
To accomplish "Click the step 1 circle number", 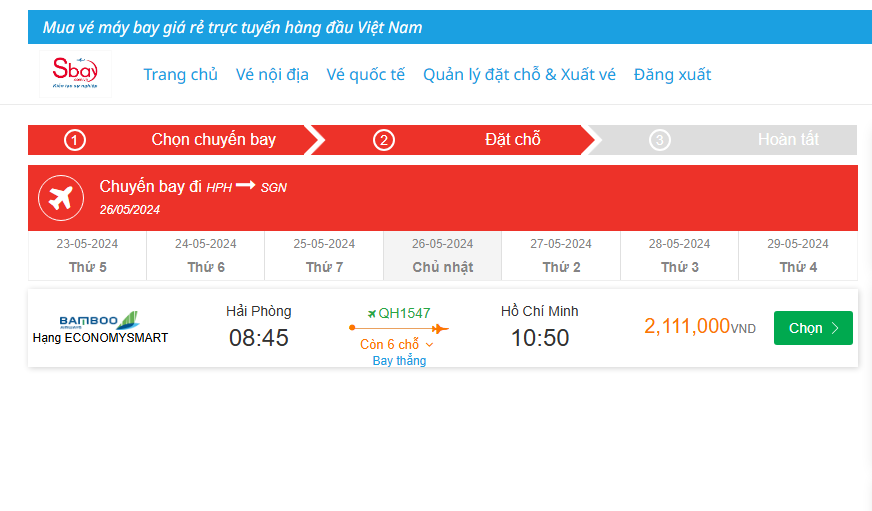I will click(74, 140).
